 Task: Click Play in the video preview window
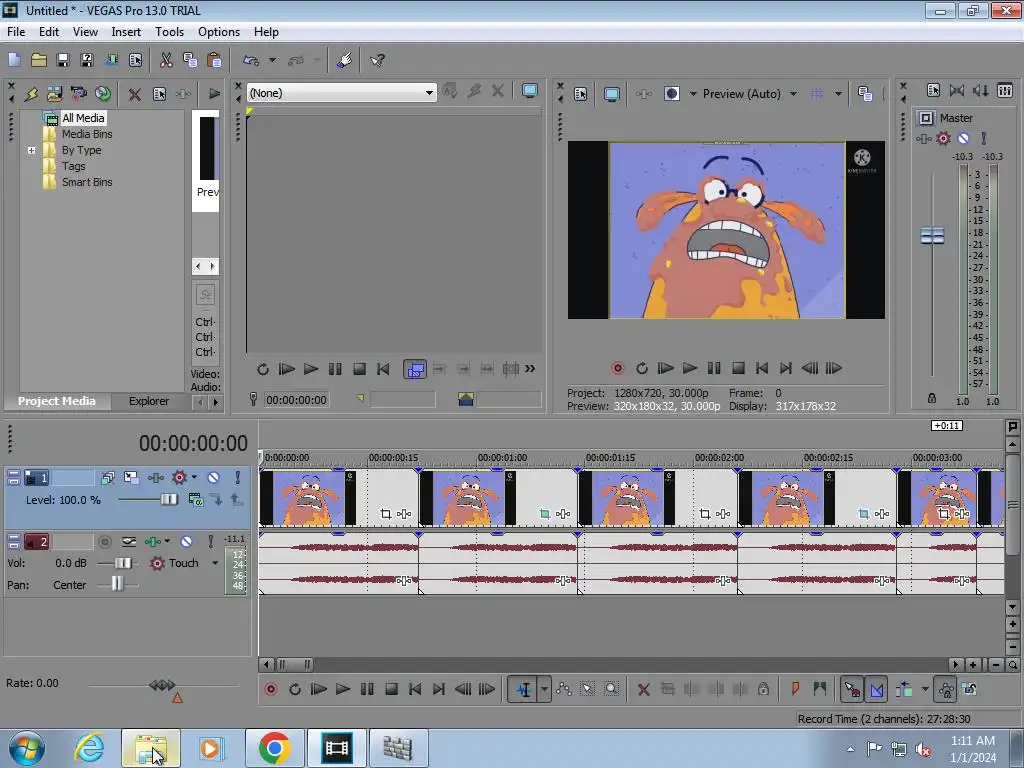pos(690,368)
